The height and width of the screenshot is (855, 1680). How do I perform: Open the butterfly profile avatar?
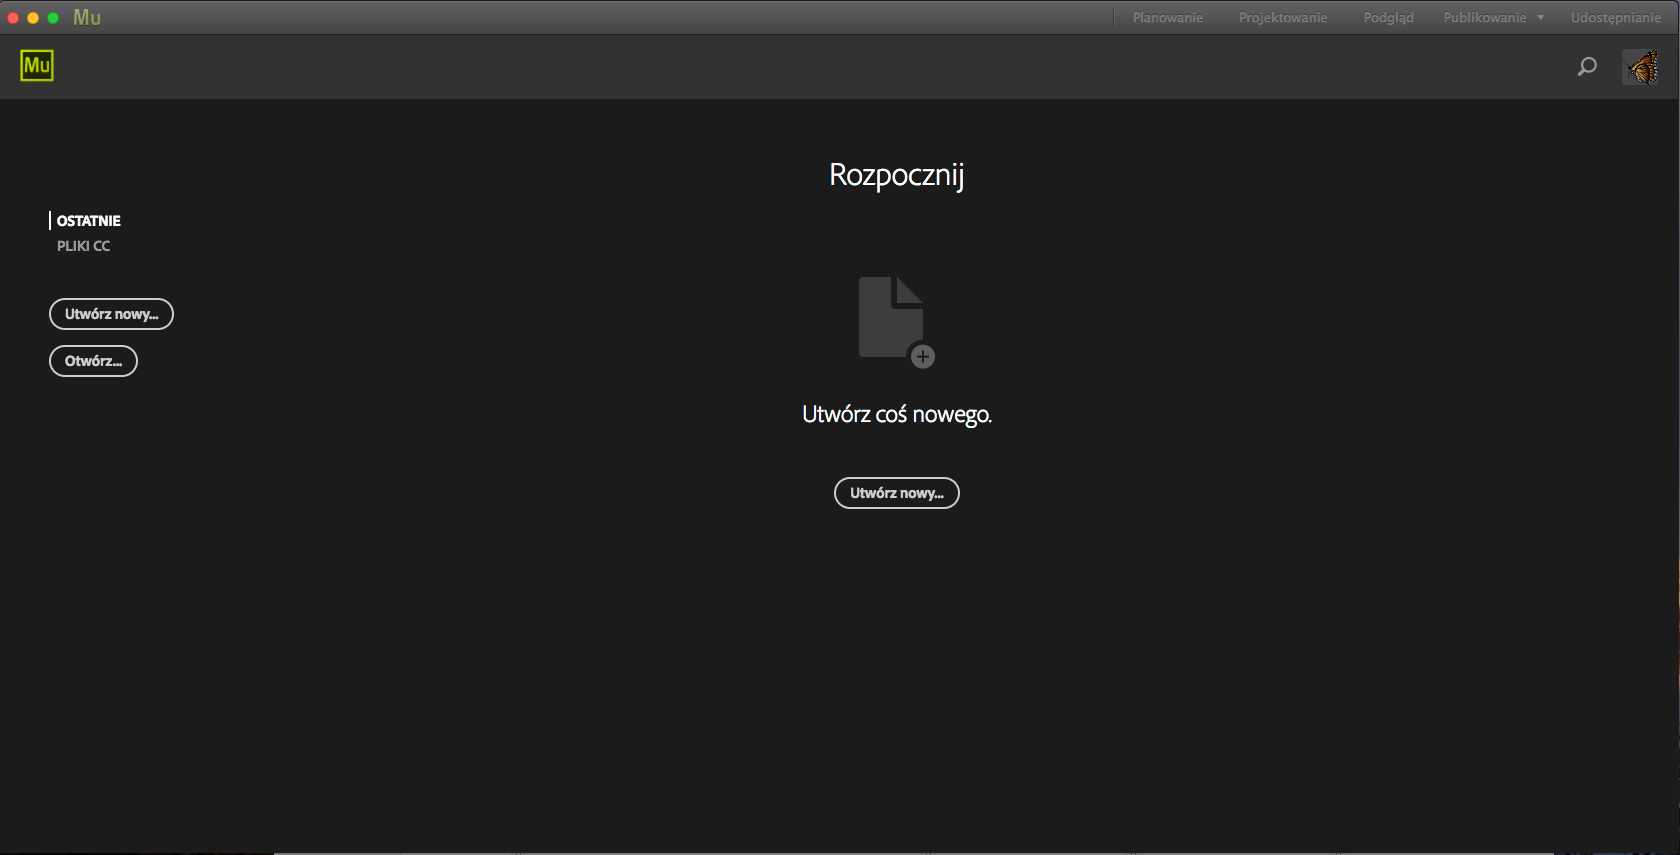tap(1641, 67)
